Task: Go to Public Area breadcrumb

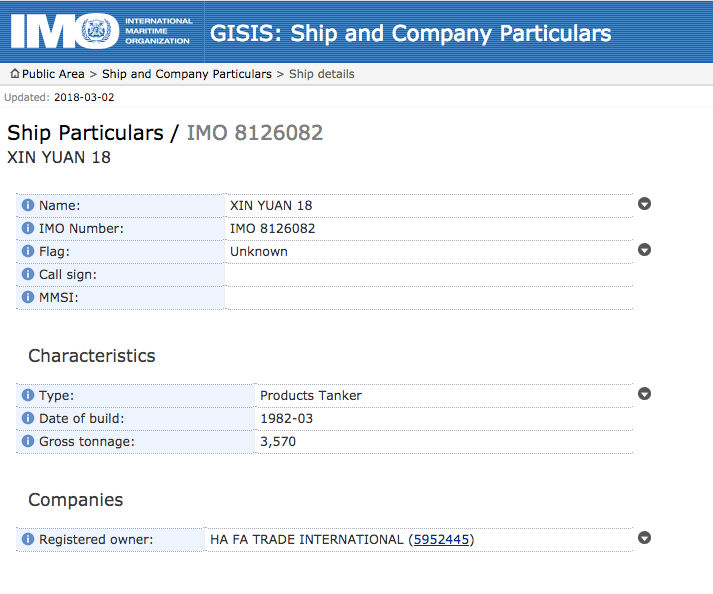Action: tap(53, 74)
